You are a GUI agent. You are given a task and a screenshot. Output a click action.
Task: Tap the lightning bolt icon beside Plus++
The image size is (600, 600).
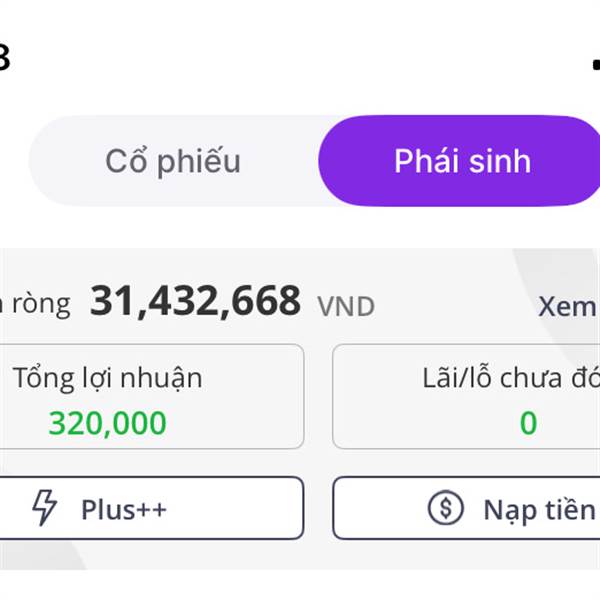[45, 507]
